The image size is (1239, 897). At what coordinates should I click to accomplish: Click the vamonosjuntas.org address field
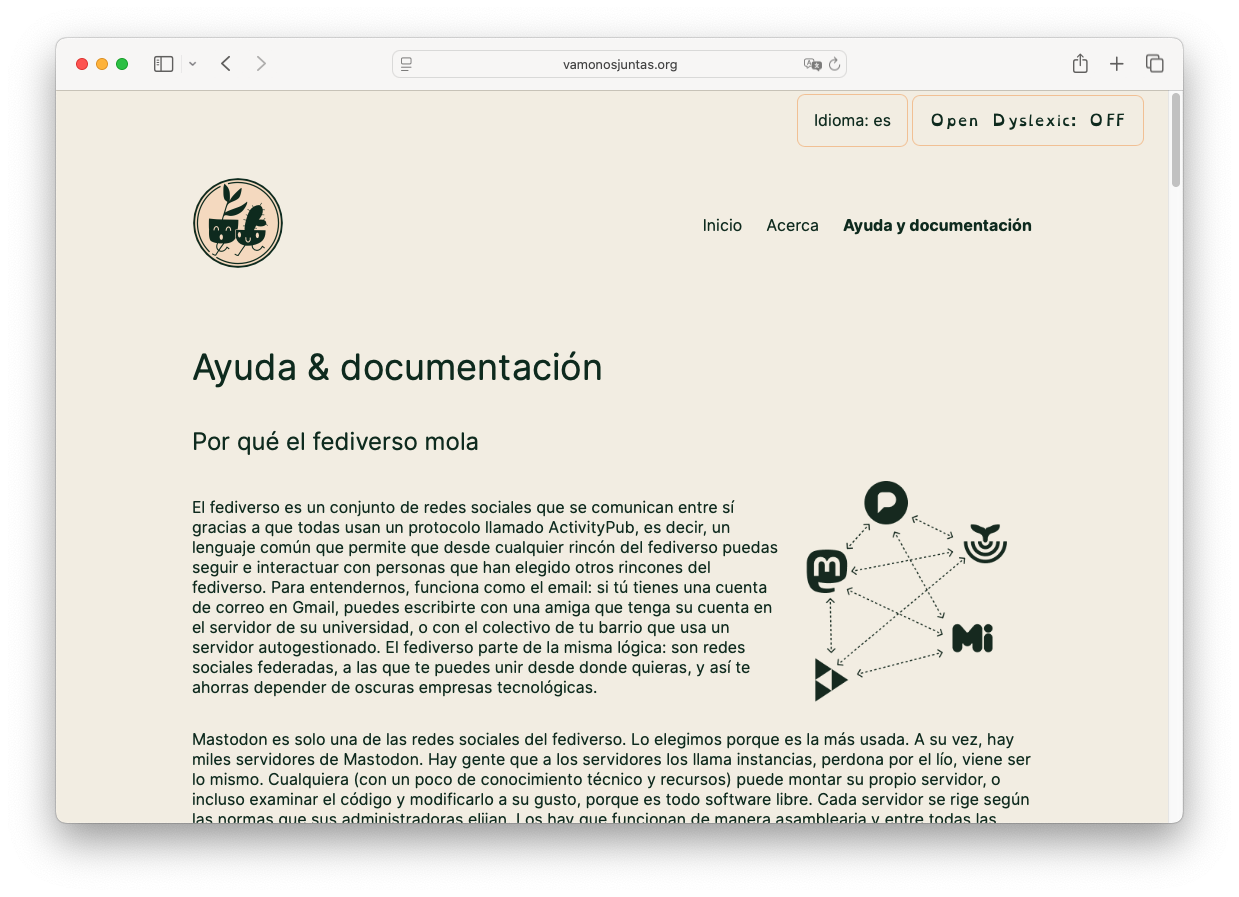619,64
